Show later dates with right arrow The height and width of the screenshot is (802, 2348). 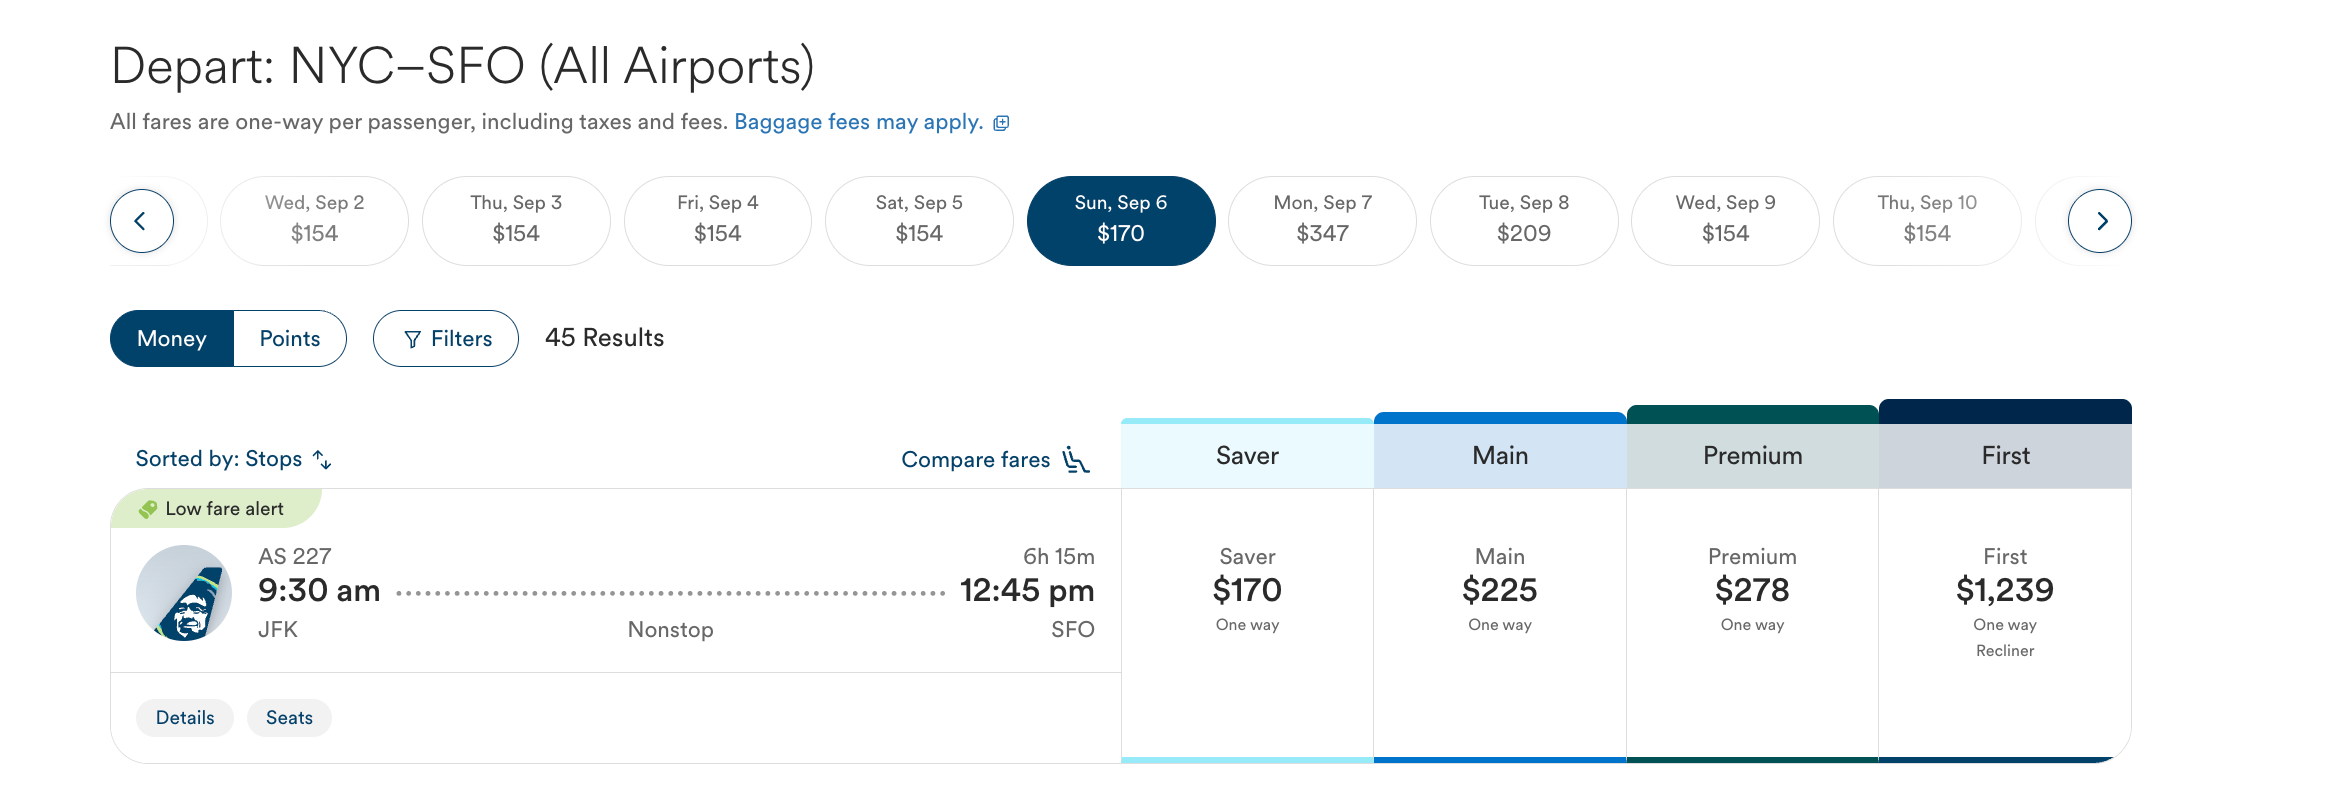tap(2100, 221)
